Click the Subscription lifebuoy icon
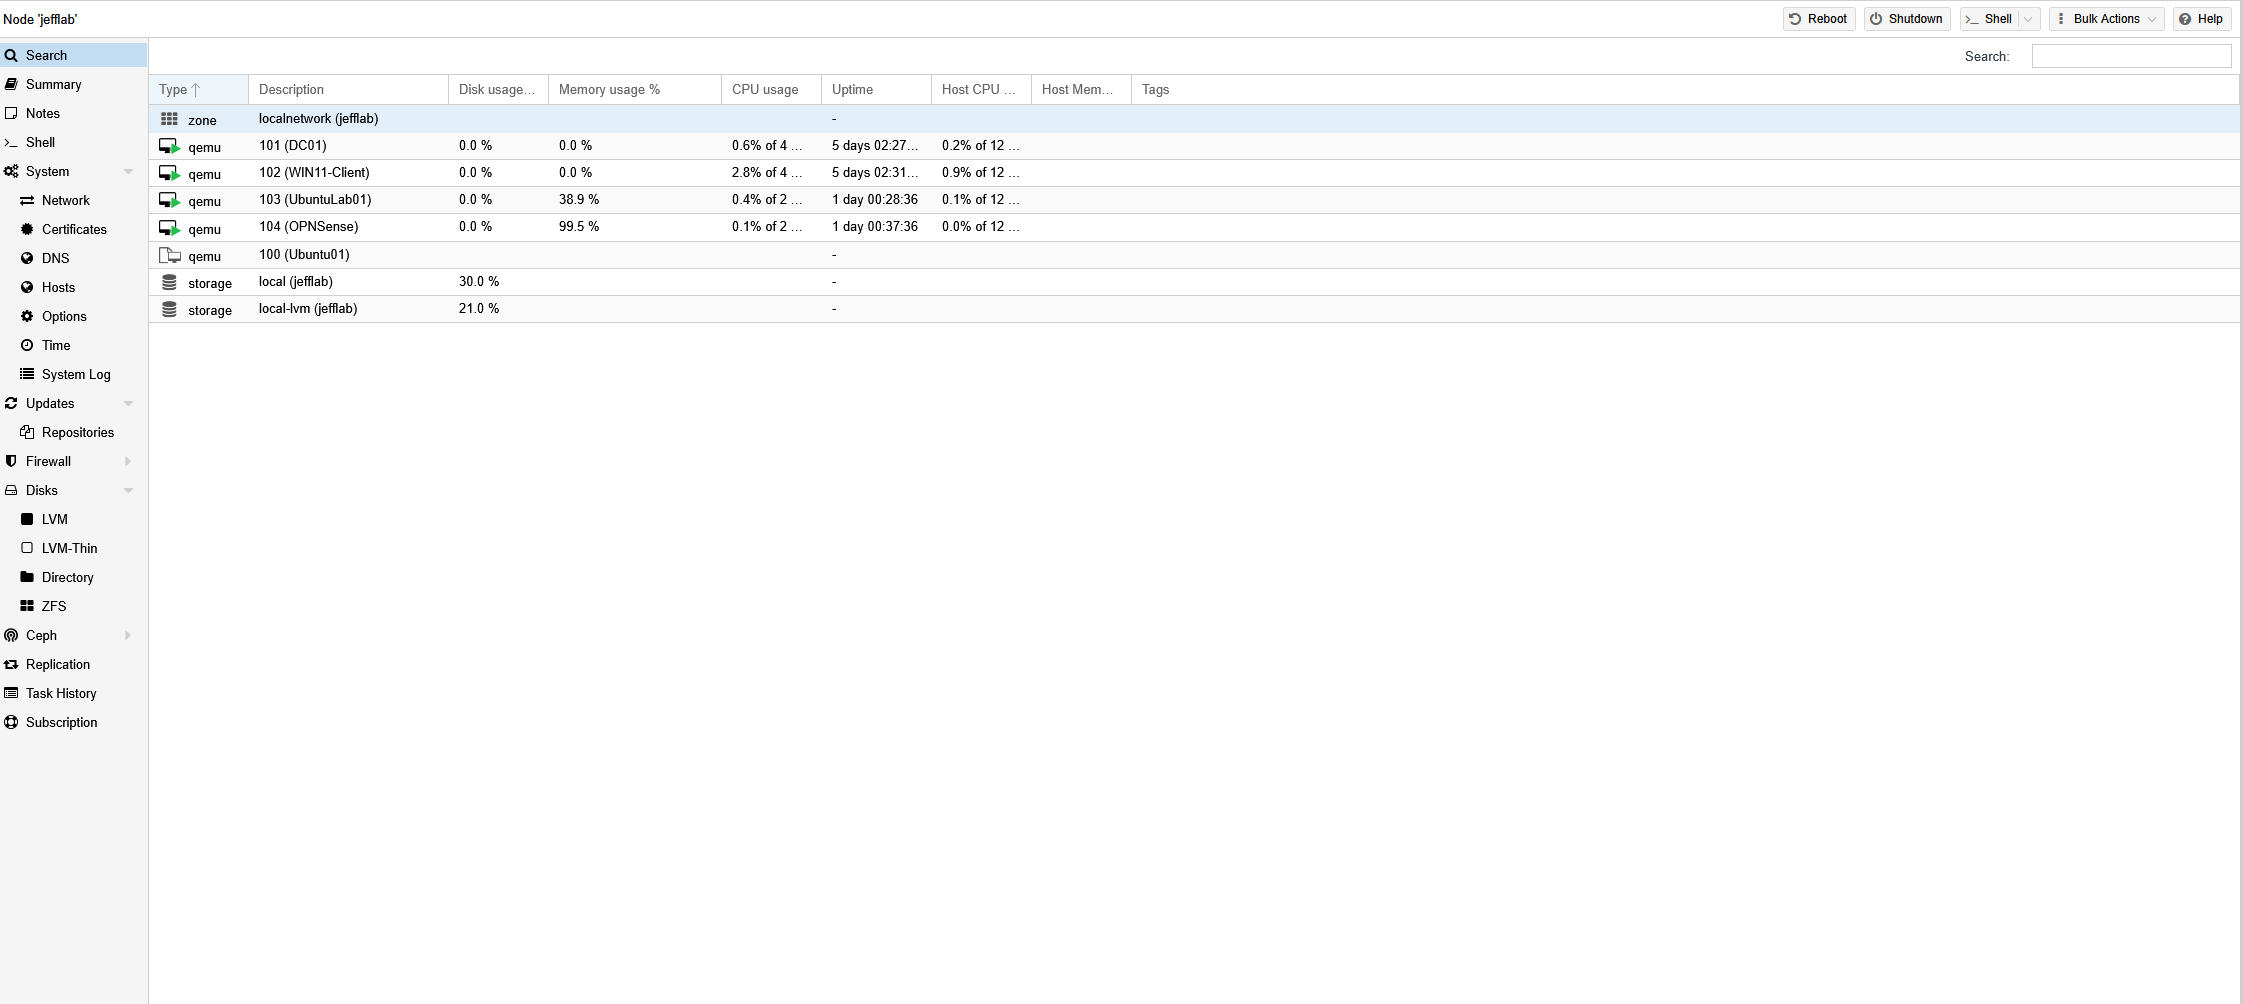This screenshot has width=2243, height=1004. [11, 723]
